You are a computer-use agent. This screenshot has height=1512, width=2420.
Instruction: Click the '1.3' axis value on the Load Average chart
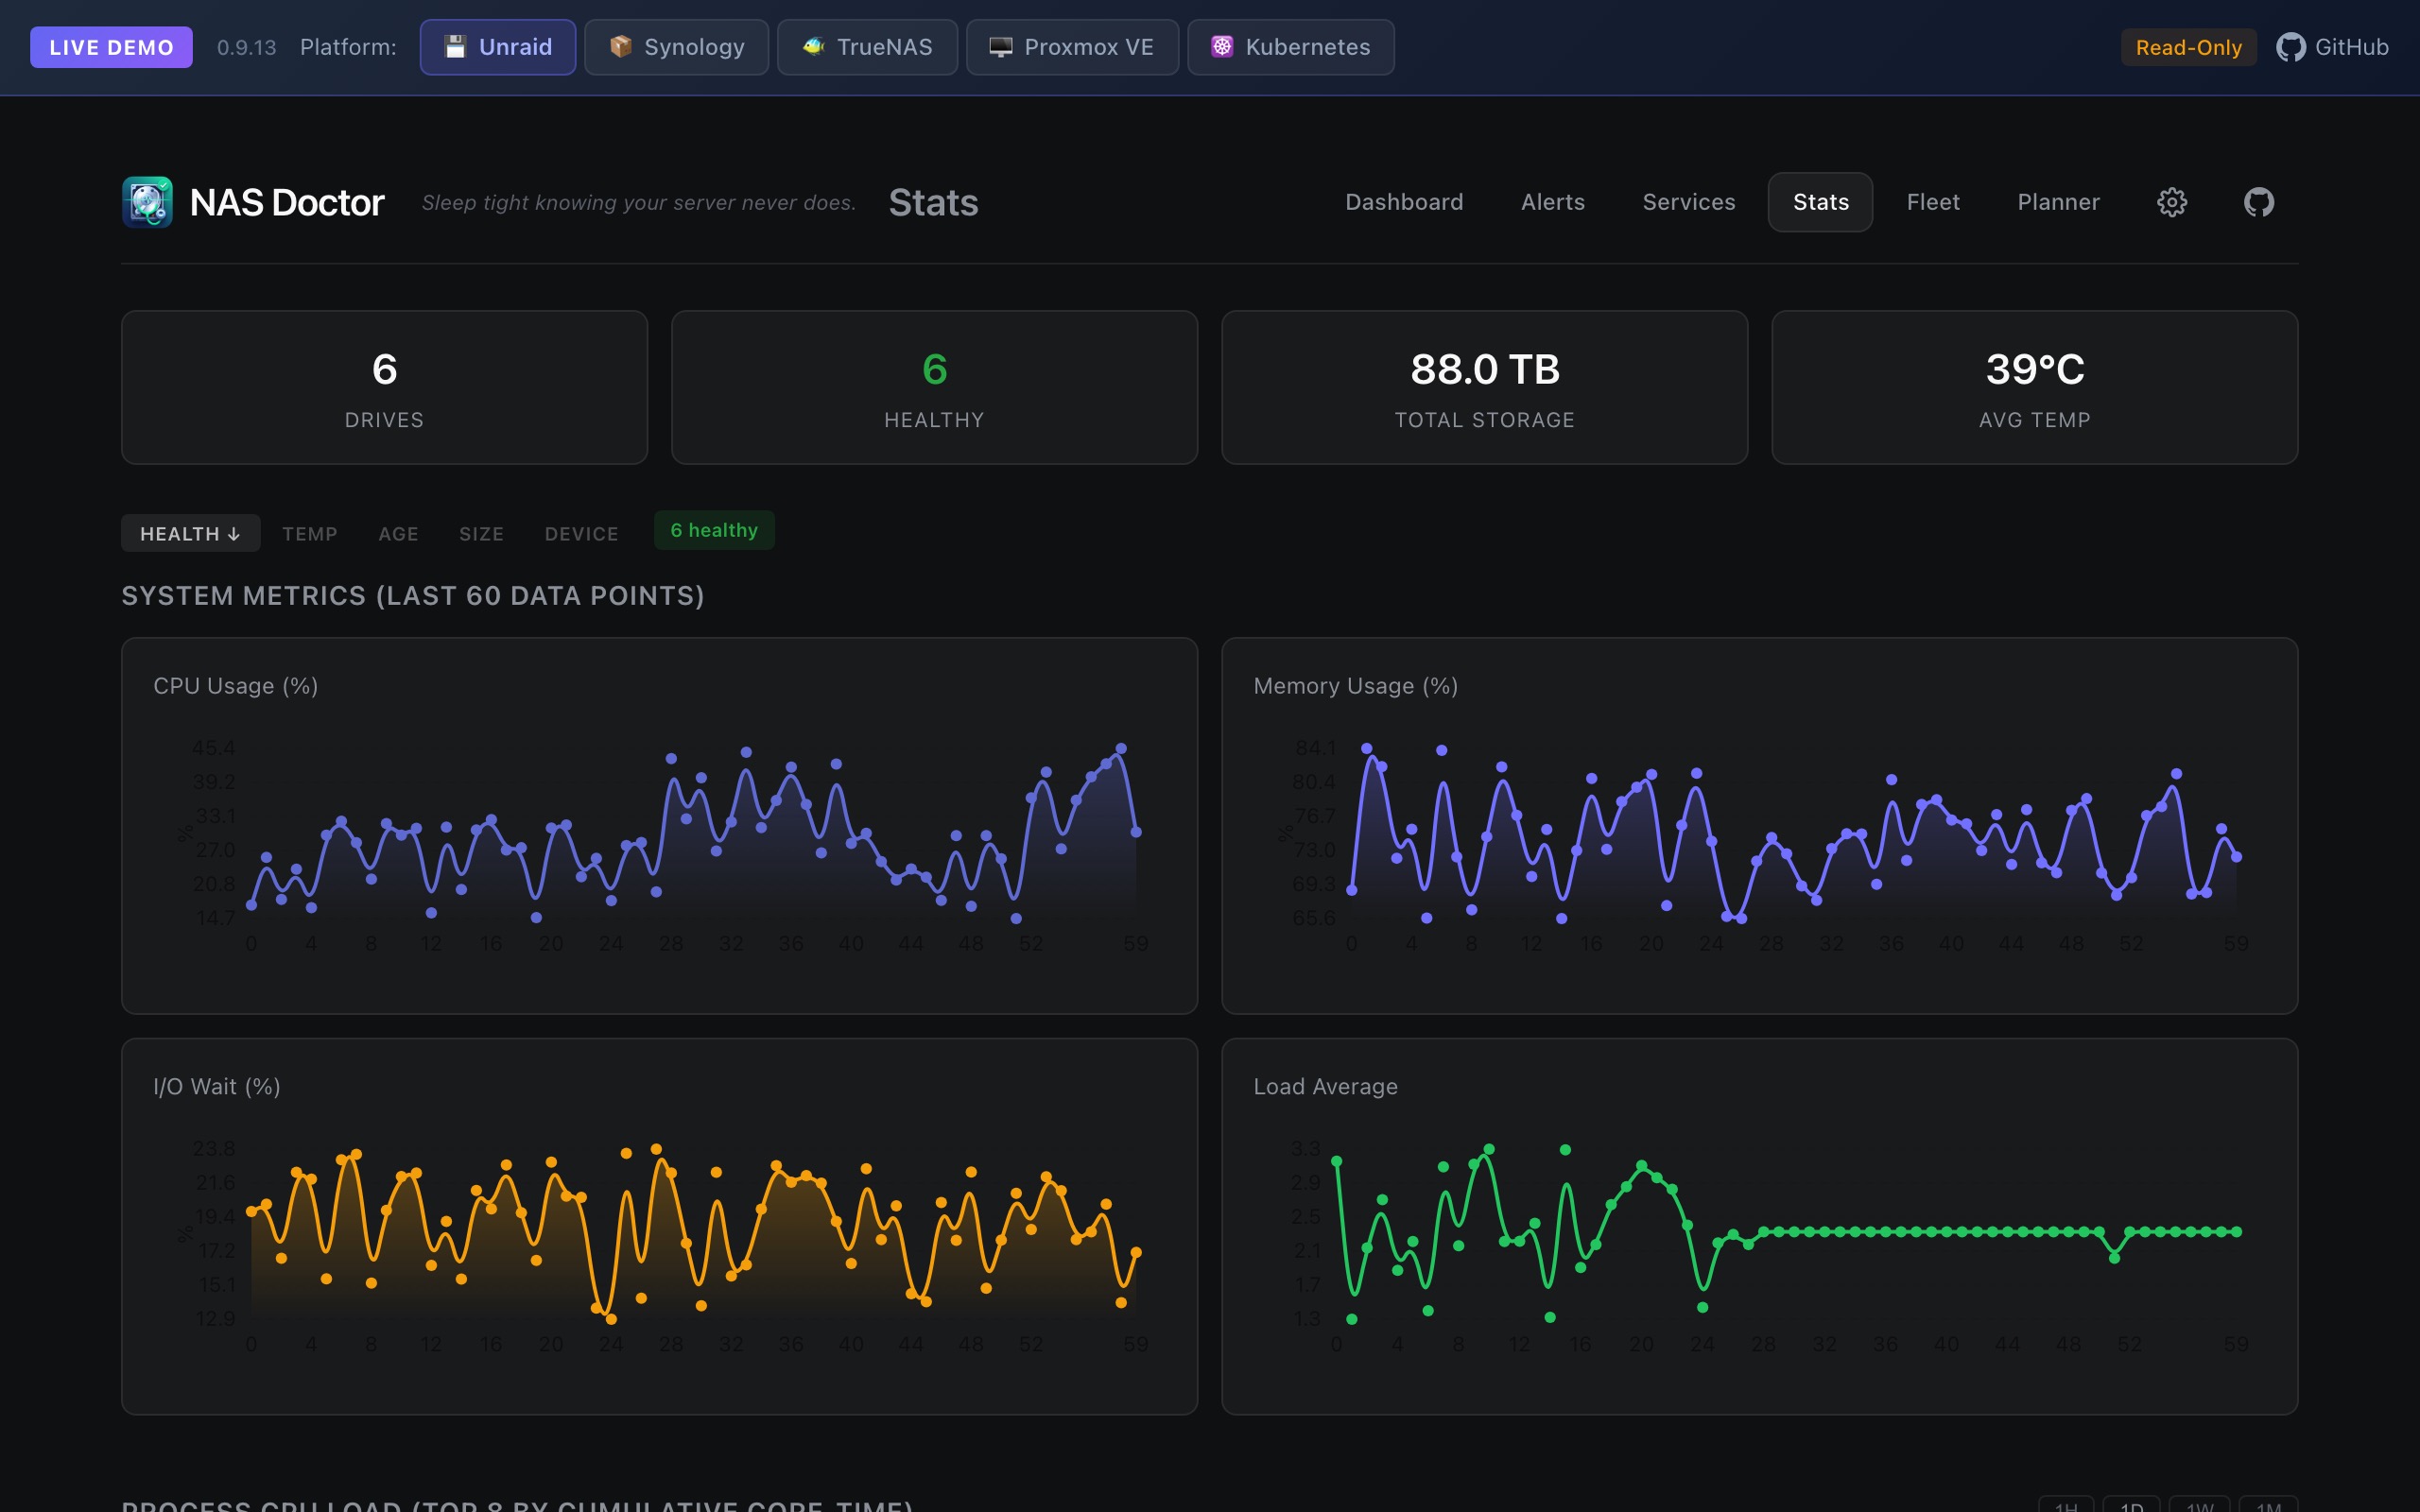(1307, 1317)
